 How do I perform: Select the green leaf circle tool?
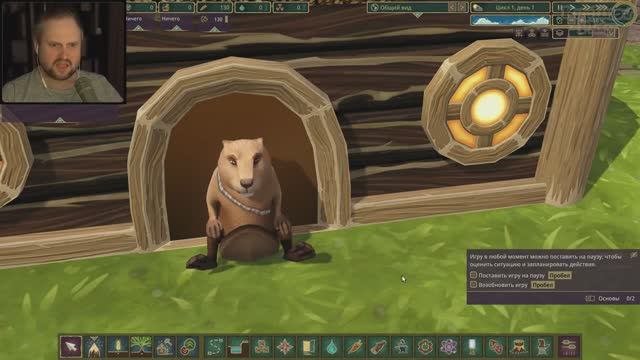click(x=188, y=347)
